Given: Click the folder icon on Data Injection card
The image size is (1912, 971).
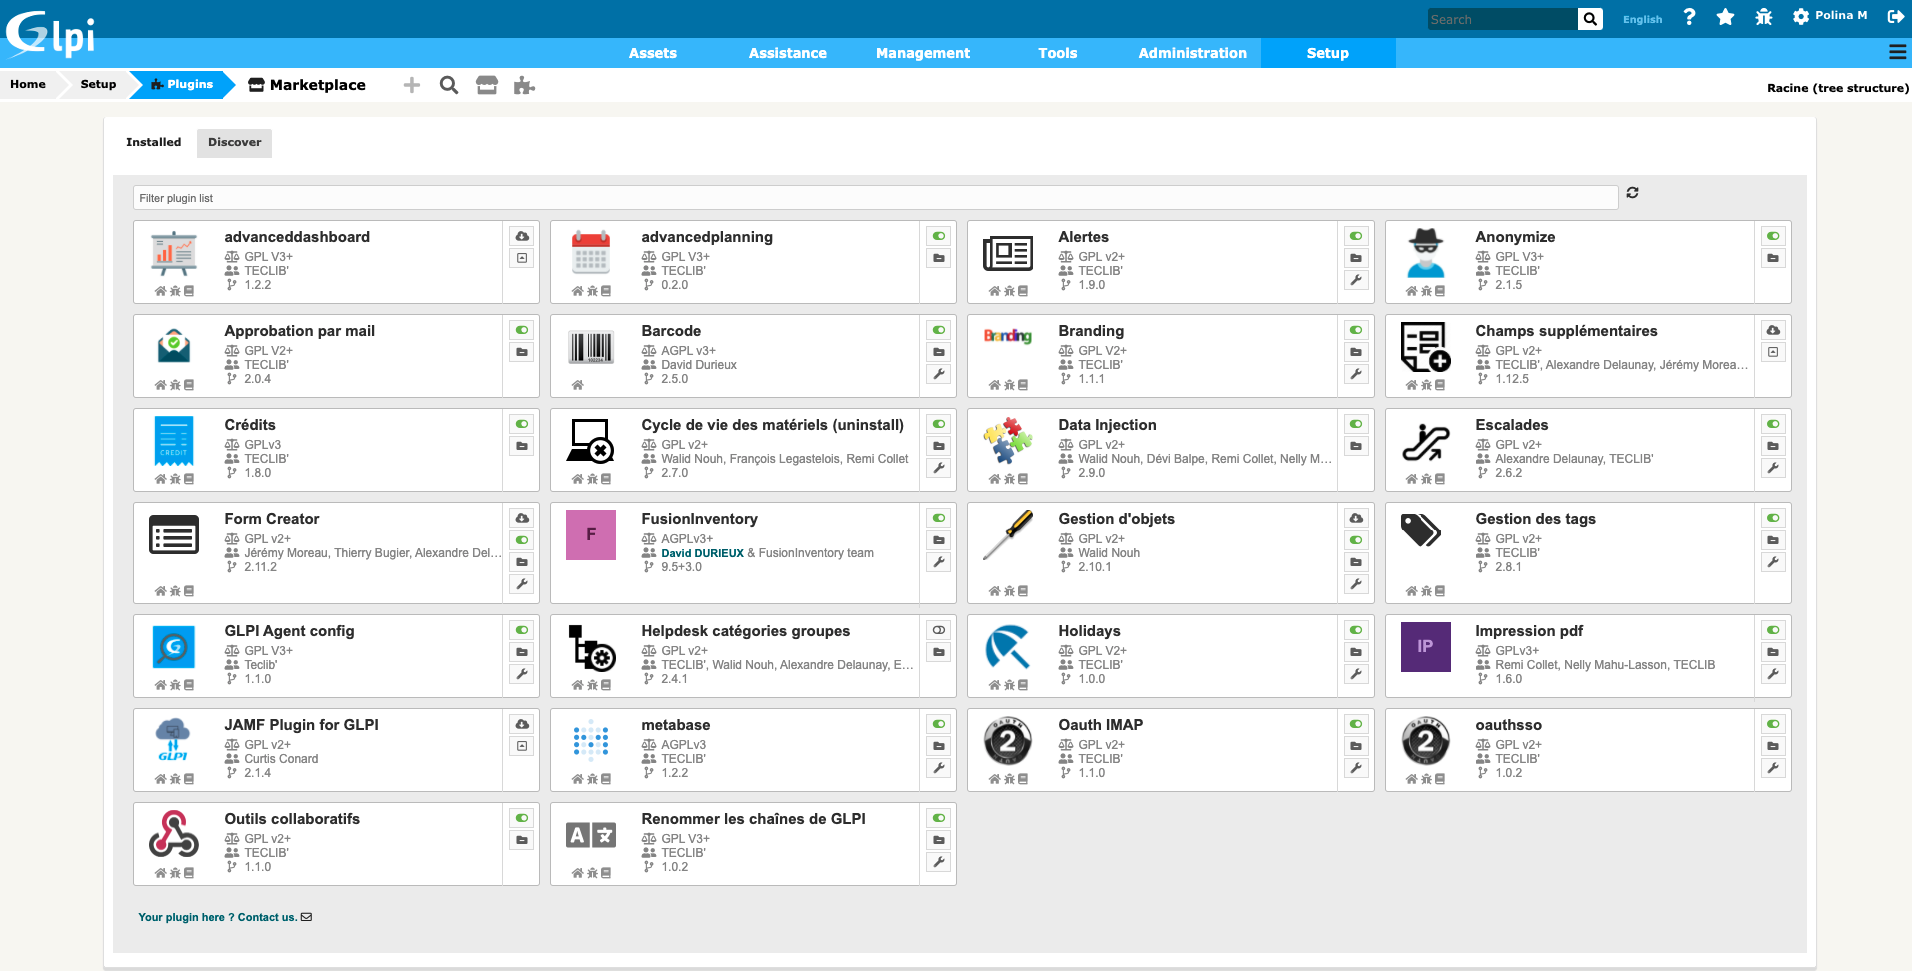Looking at the screenshot, I should (1356, 446).
